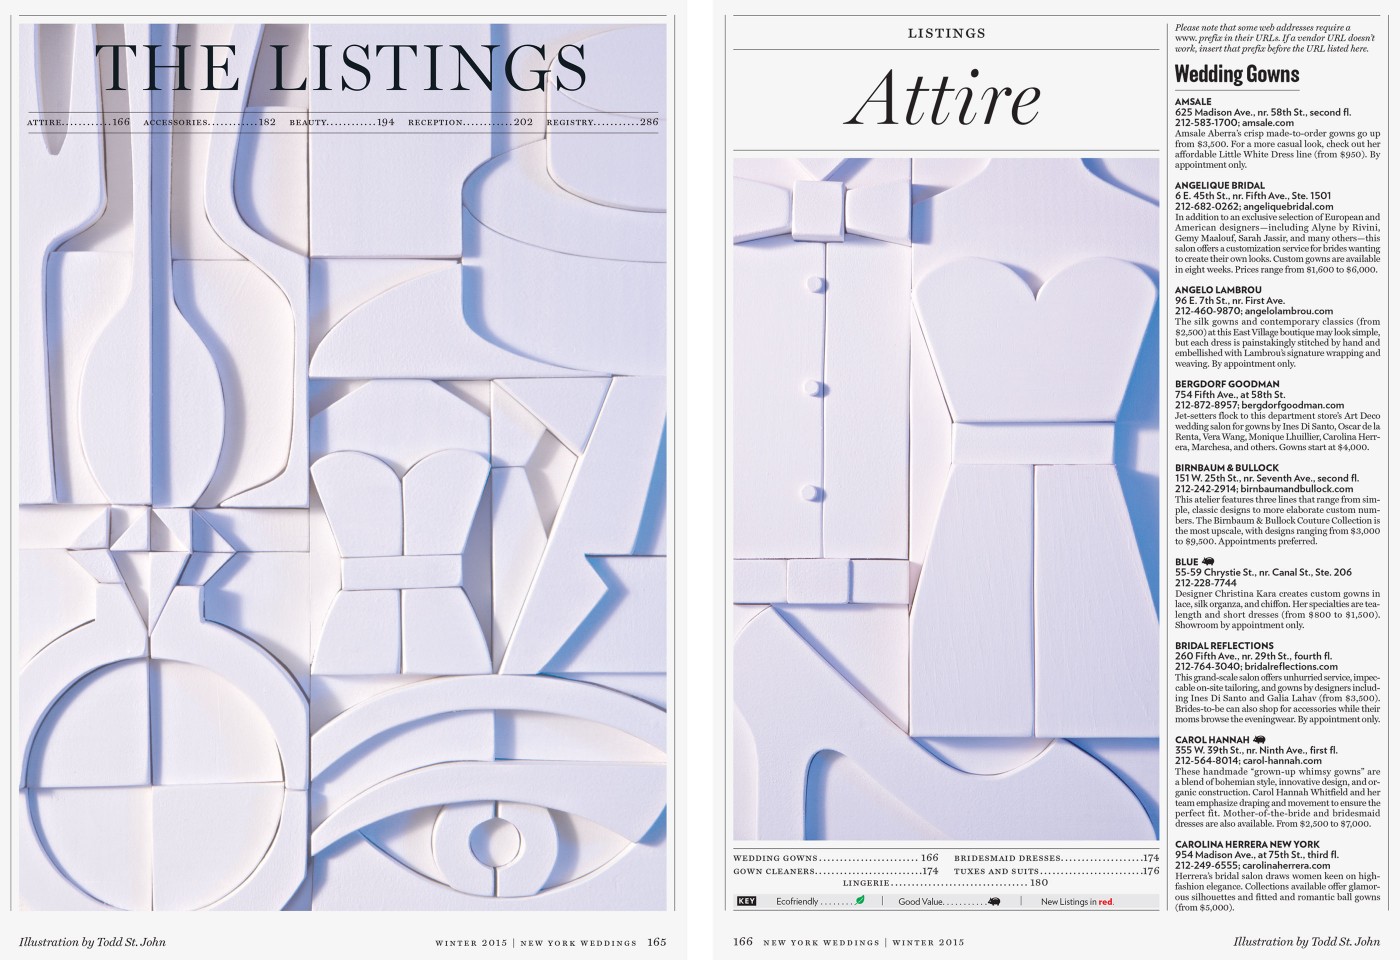Open Registry section, page 286

coord(602,123)
